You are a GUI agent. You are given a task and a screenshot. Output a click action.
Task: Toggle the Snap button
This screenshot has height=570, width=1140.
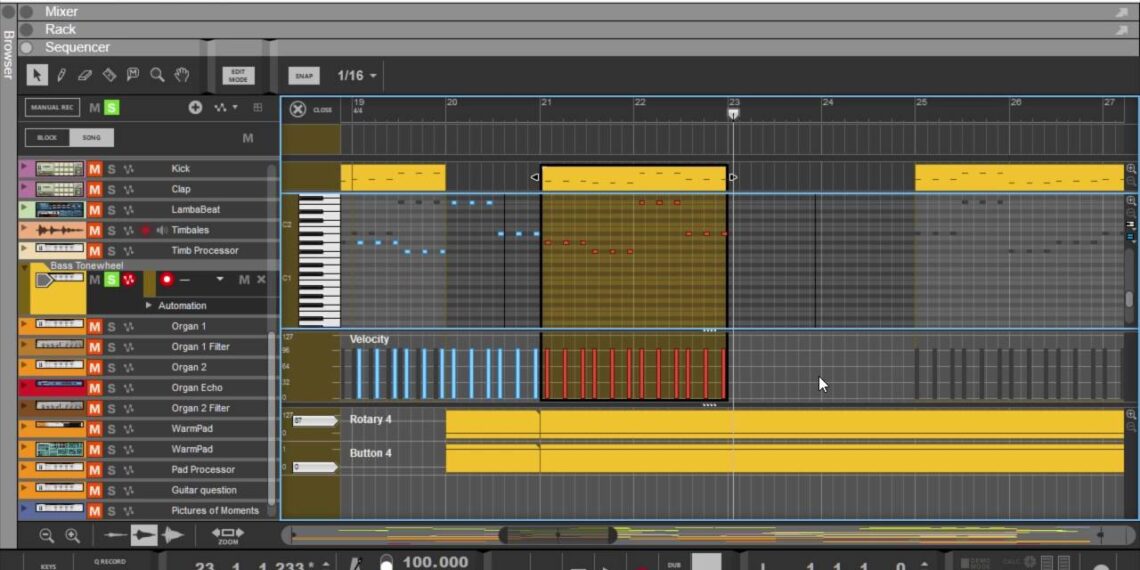point(304,76)
